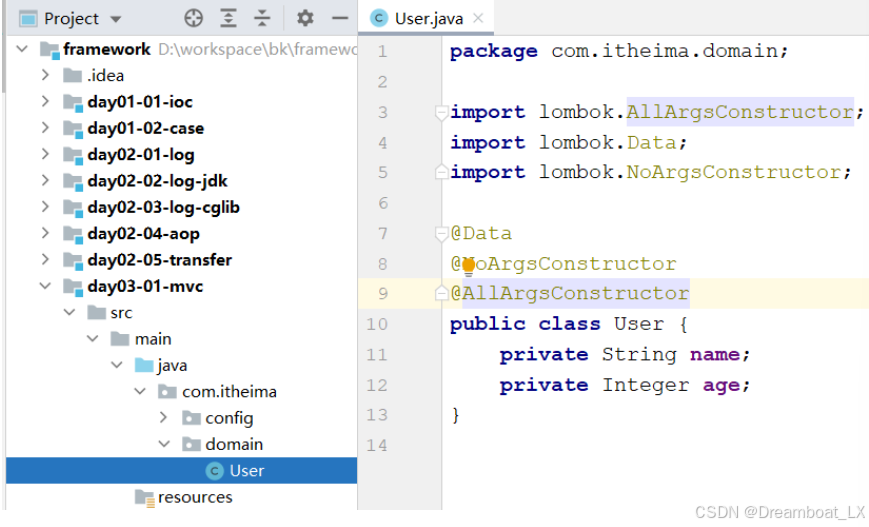Image resolution: width=869 pixels, height=527 pixels.
Task: Select the day02-04-aop module
Action: coord(144,234)
